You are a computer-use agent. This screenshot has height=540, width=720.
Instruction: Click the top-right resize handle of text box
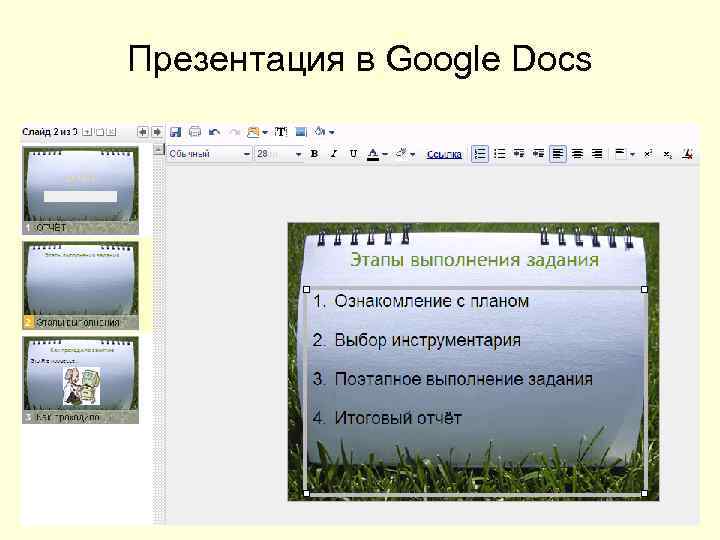click(x=644, y=289)
